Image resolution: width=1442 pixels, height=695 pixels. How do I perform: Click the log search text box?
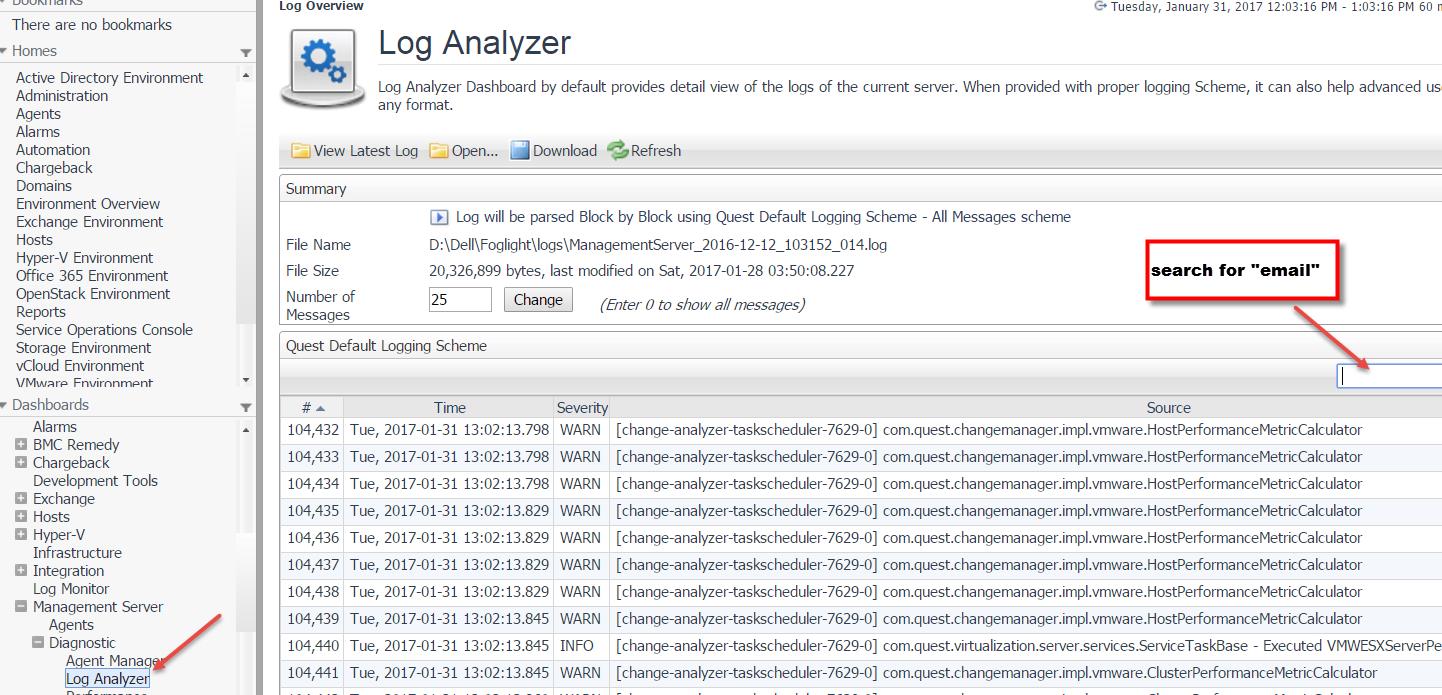point(1389,376)
